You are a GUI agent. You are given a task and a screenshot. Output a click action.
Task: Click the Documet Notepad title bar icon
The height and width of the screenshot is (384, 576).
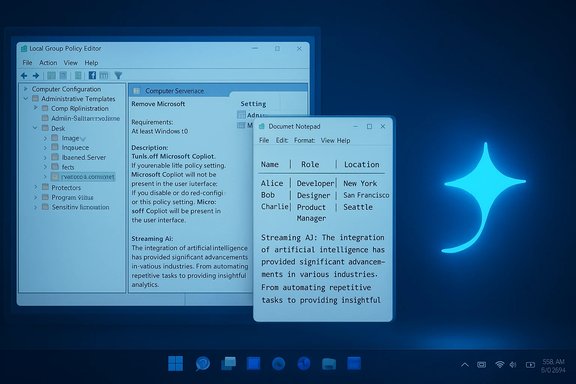262,126
